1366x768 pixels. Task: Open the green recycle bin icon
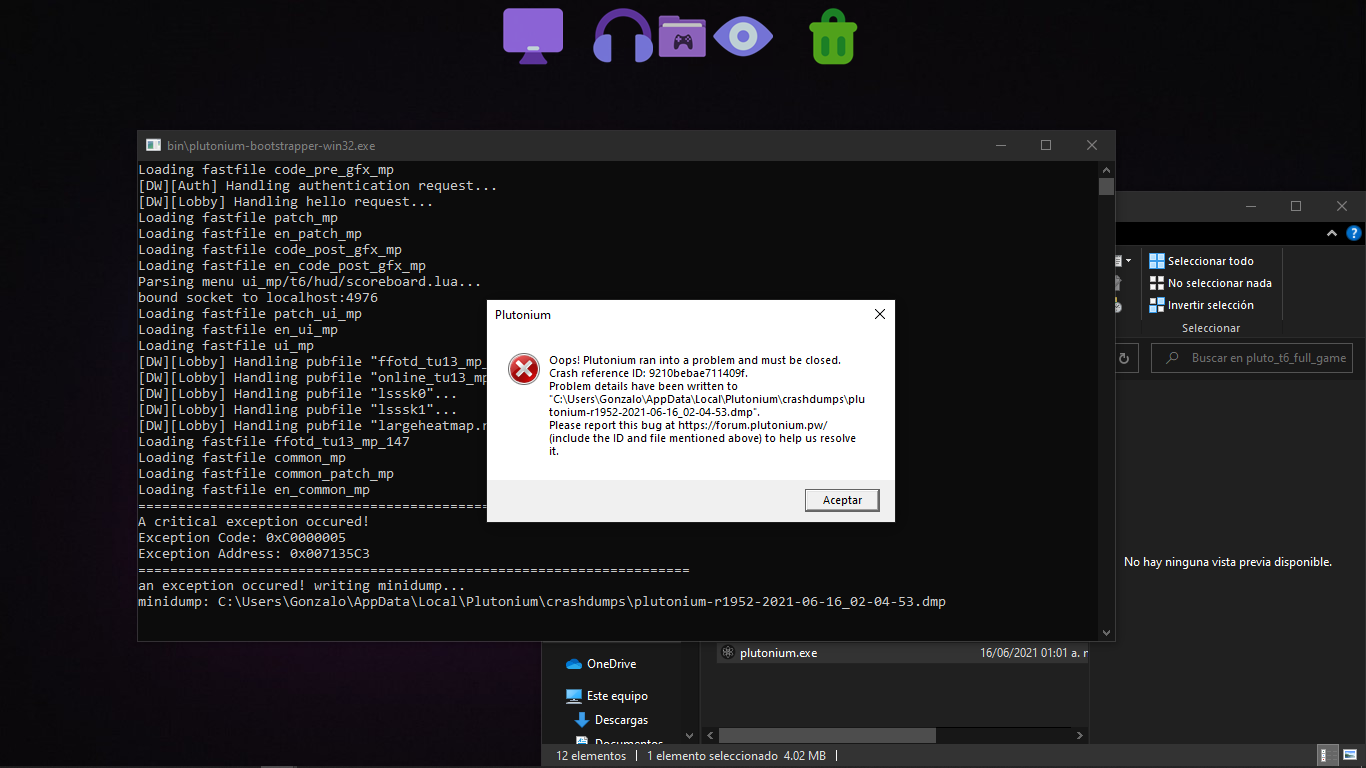[832, 37]
